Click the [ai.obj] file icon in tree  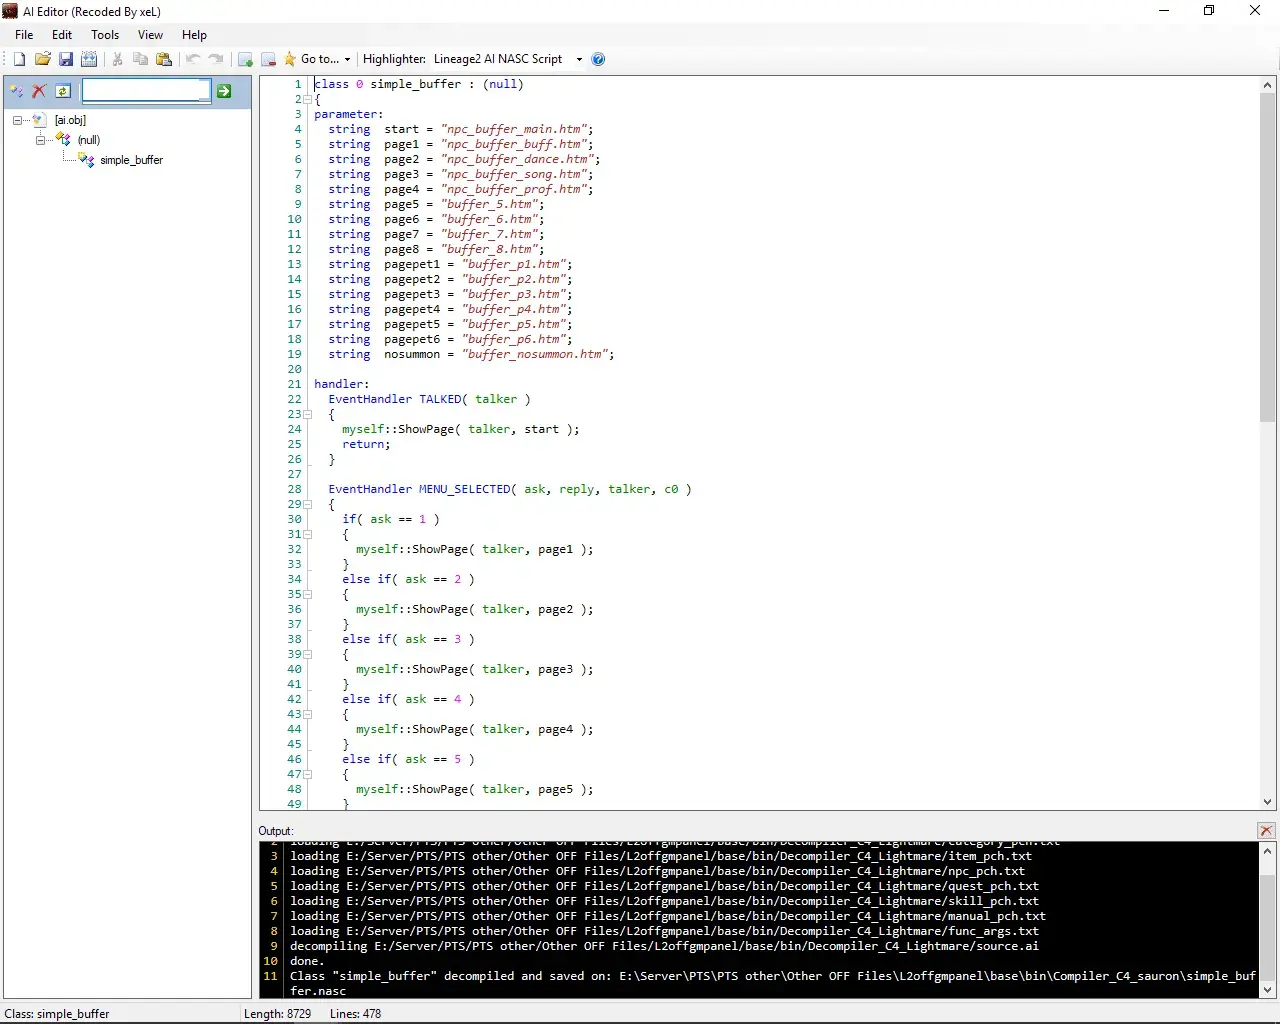coord(40,120)
